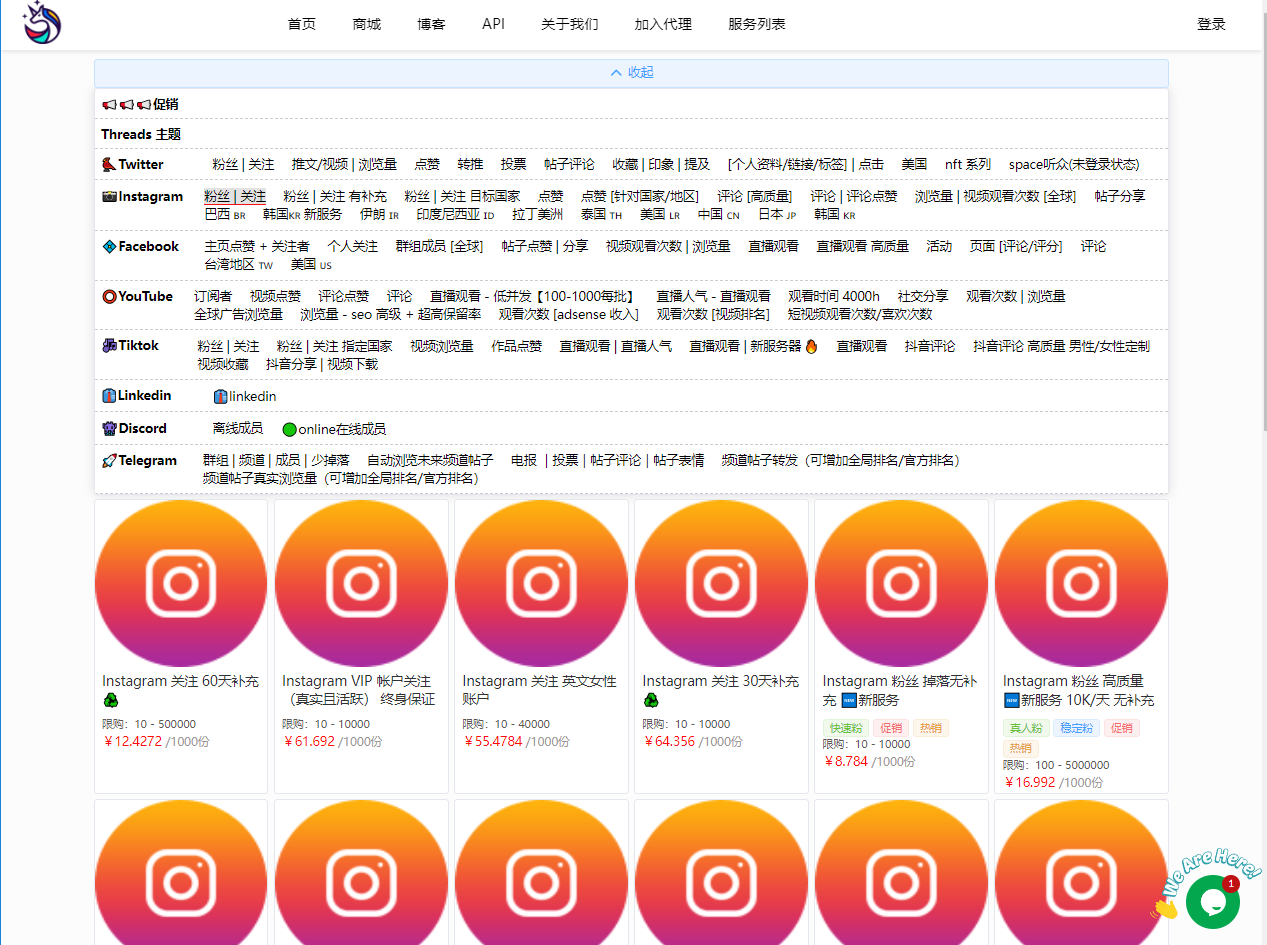The image size is (1267, 945).
Task: Open the 关于我们 page
Action: click(x=570, y=24)
